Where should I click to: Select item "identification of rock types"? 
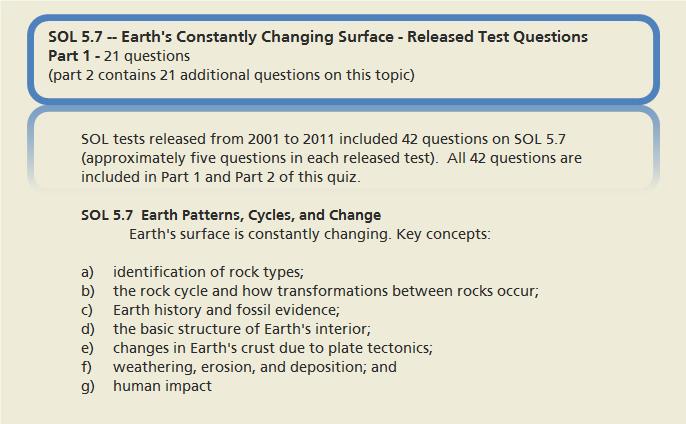[208, 272]
